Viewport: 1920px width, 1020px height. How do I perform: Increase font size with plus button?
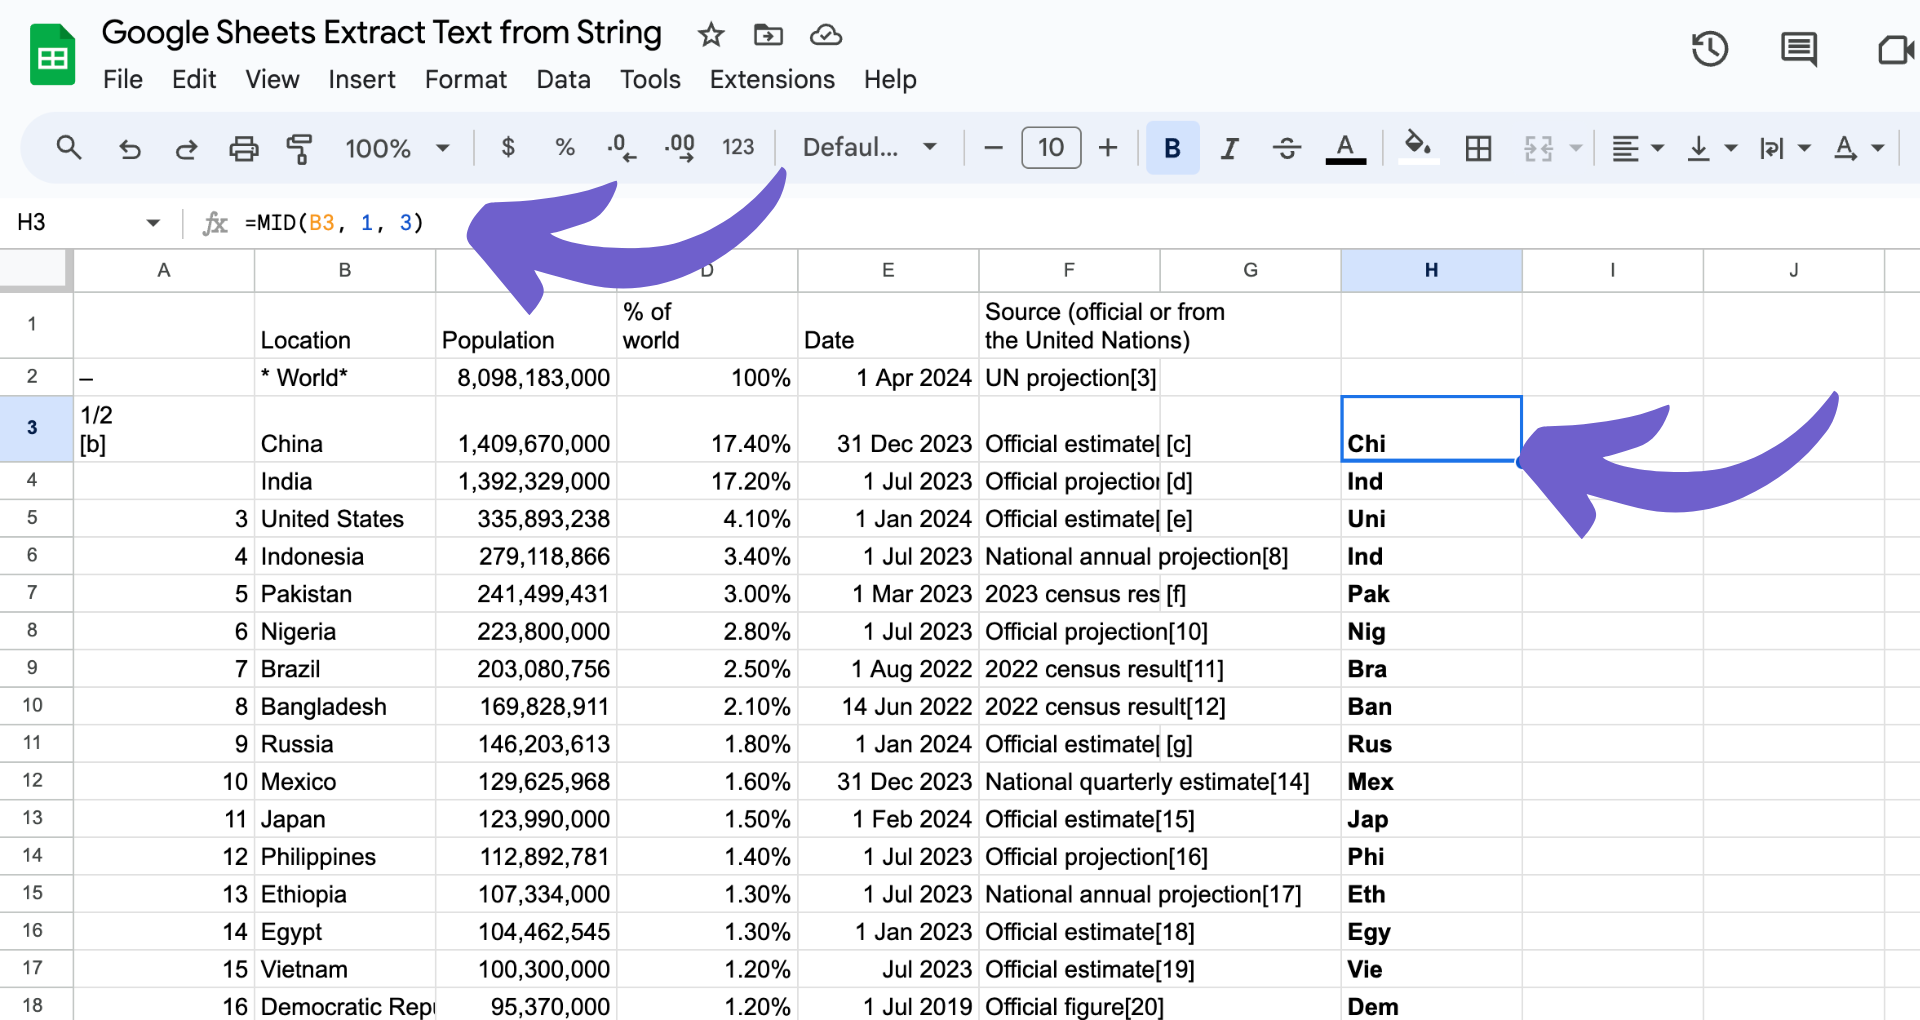point(1107,148)
